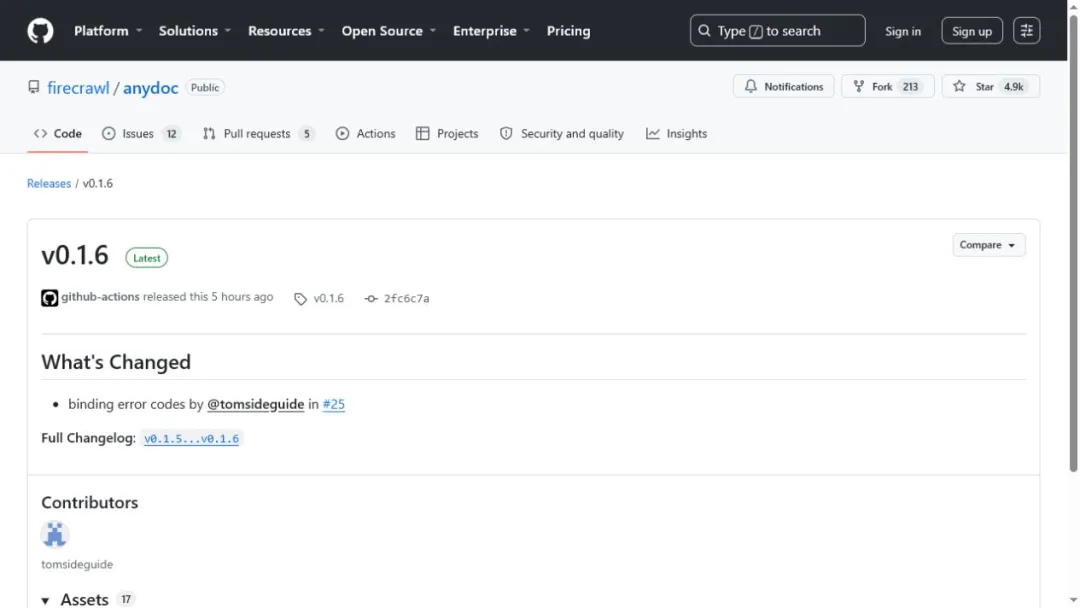This screenshot has height=608, width=1080.
Task: Click the Pull requests branch icon
Action: click(209, 134)
